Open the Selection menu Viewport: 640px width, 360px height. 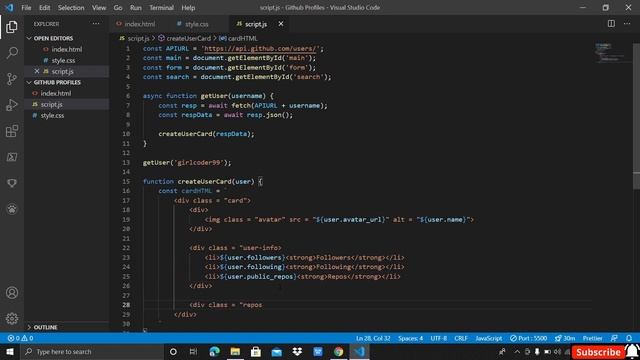[x=71, y=8]
